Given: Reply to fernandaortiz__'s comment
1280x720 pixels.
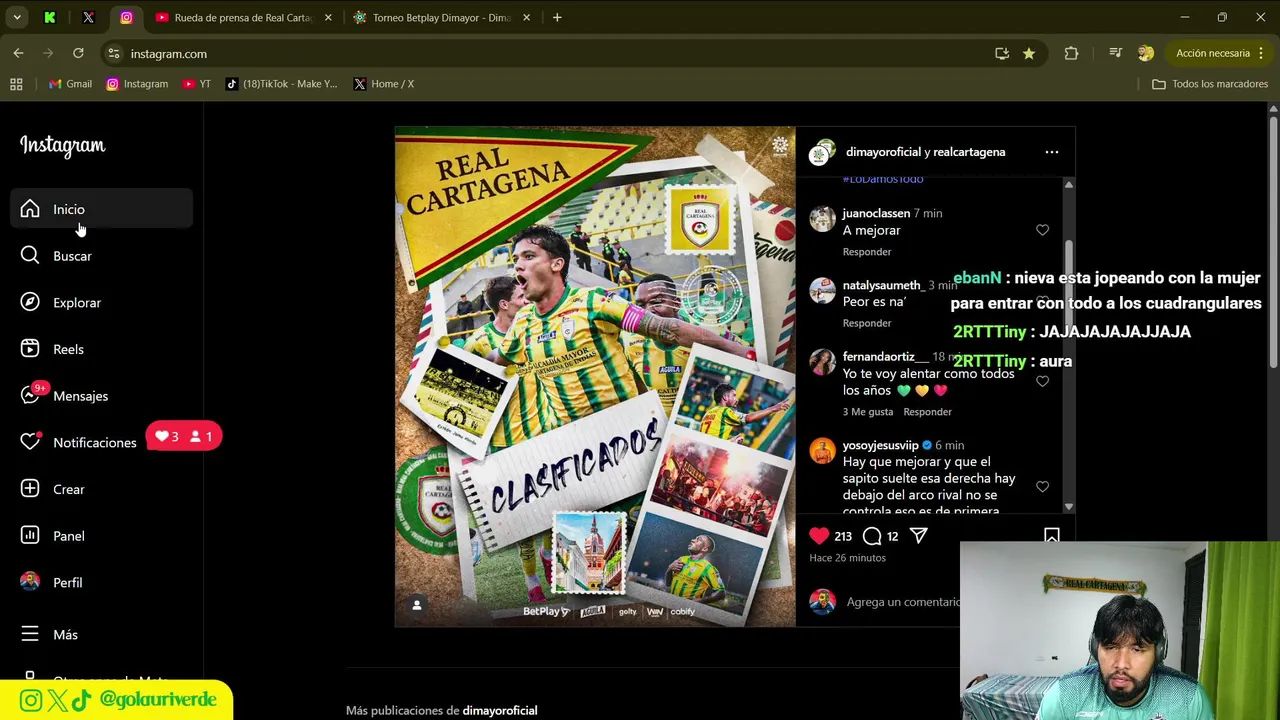Looking at the screenshot, I should click(927, 412).
